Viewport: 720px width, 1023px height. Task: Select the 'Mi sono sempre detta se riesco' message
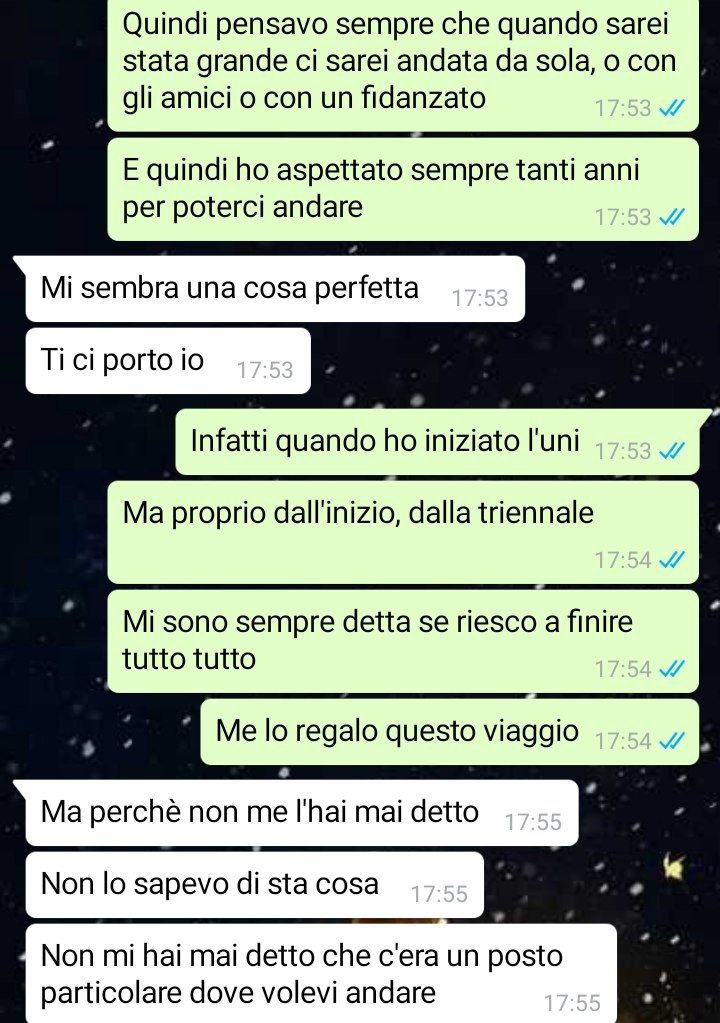pyautogui.click(x=403, y=641)
